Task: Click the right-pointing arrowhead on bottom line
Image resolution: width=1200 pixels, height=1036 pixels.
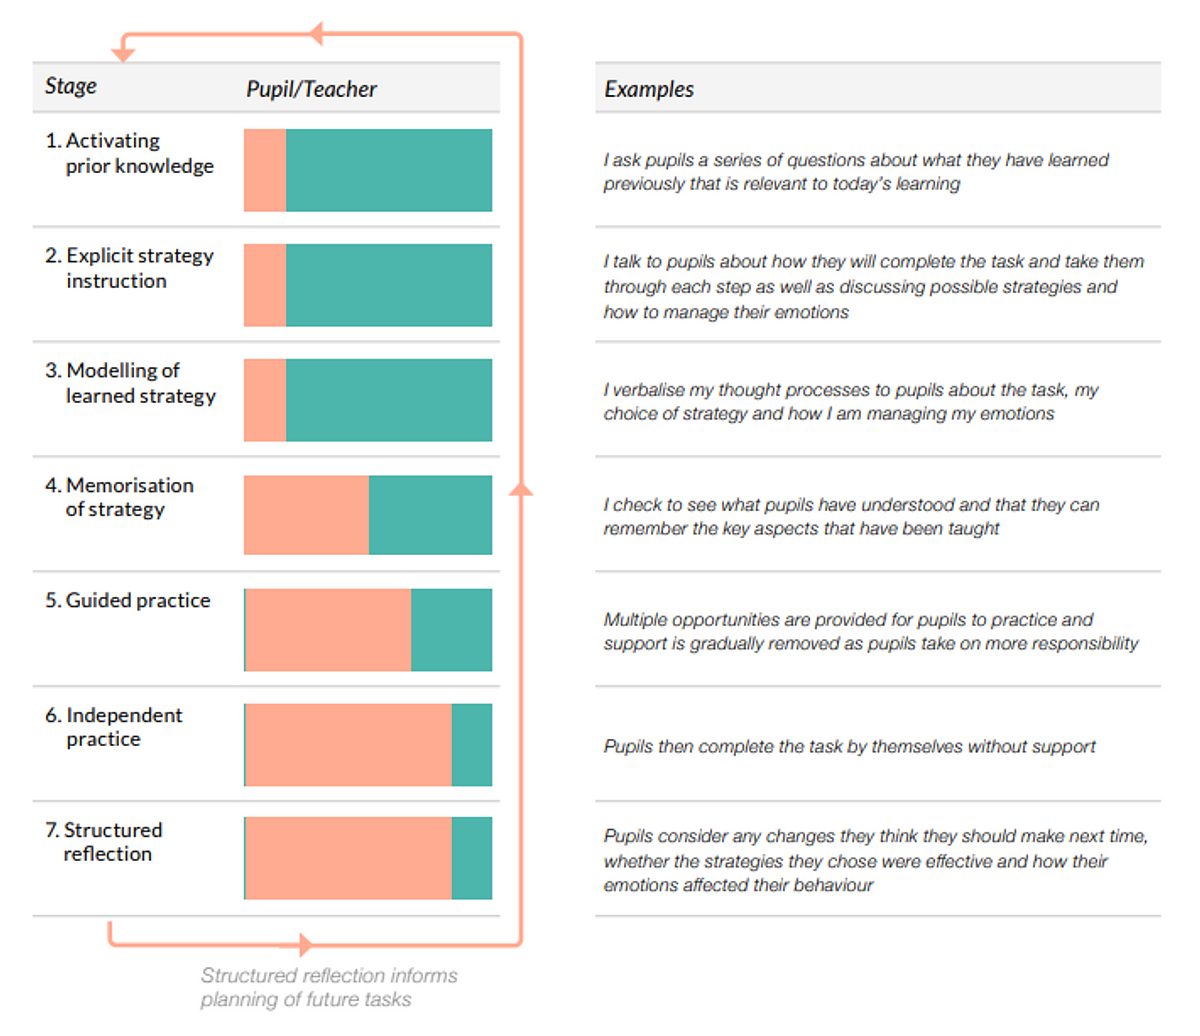Action: click(306, 944)
